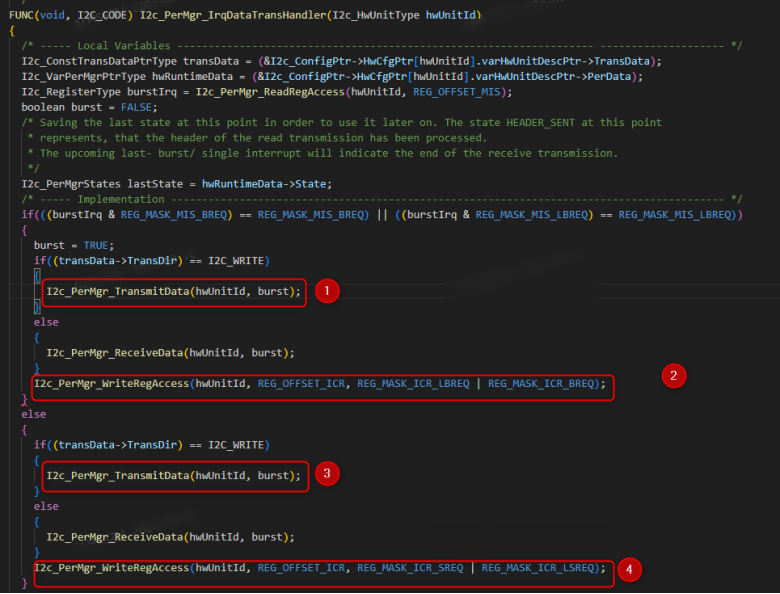Click the lastState variable name
Screen dimensions: 780x594
[155, 184]
